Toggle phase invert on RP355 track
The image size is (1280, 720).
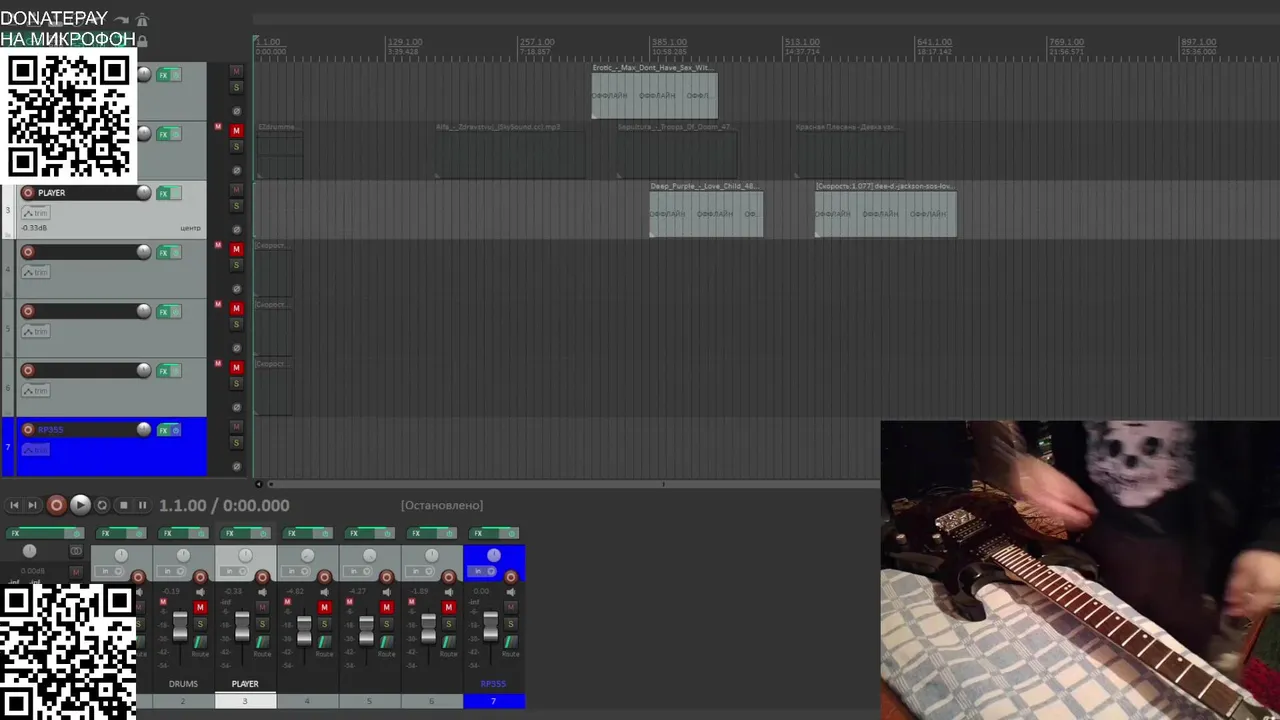click(x=236, y=466)
